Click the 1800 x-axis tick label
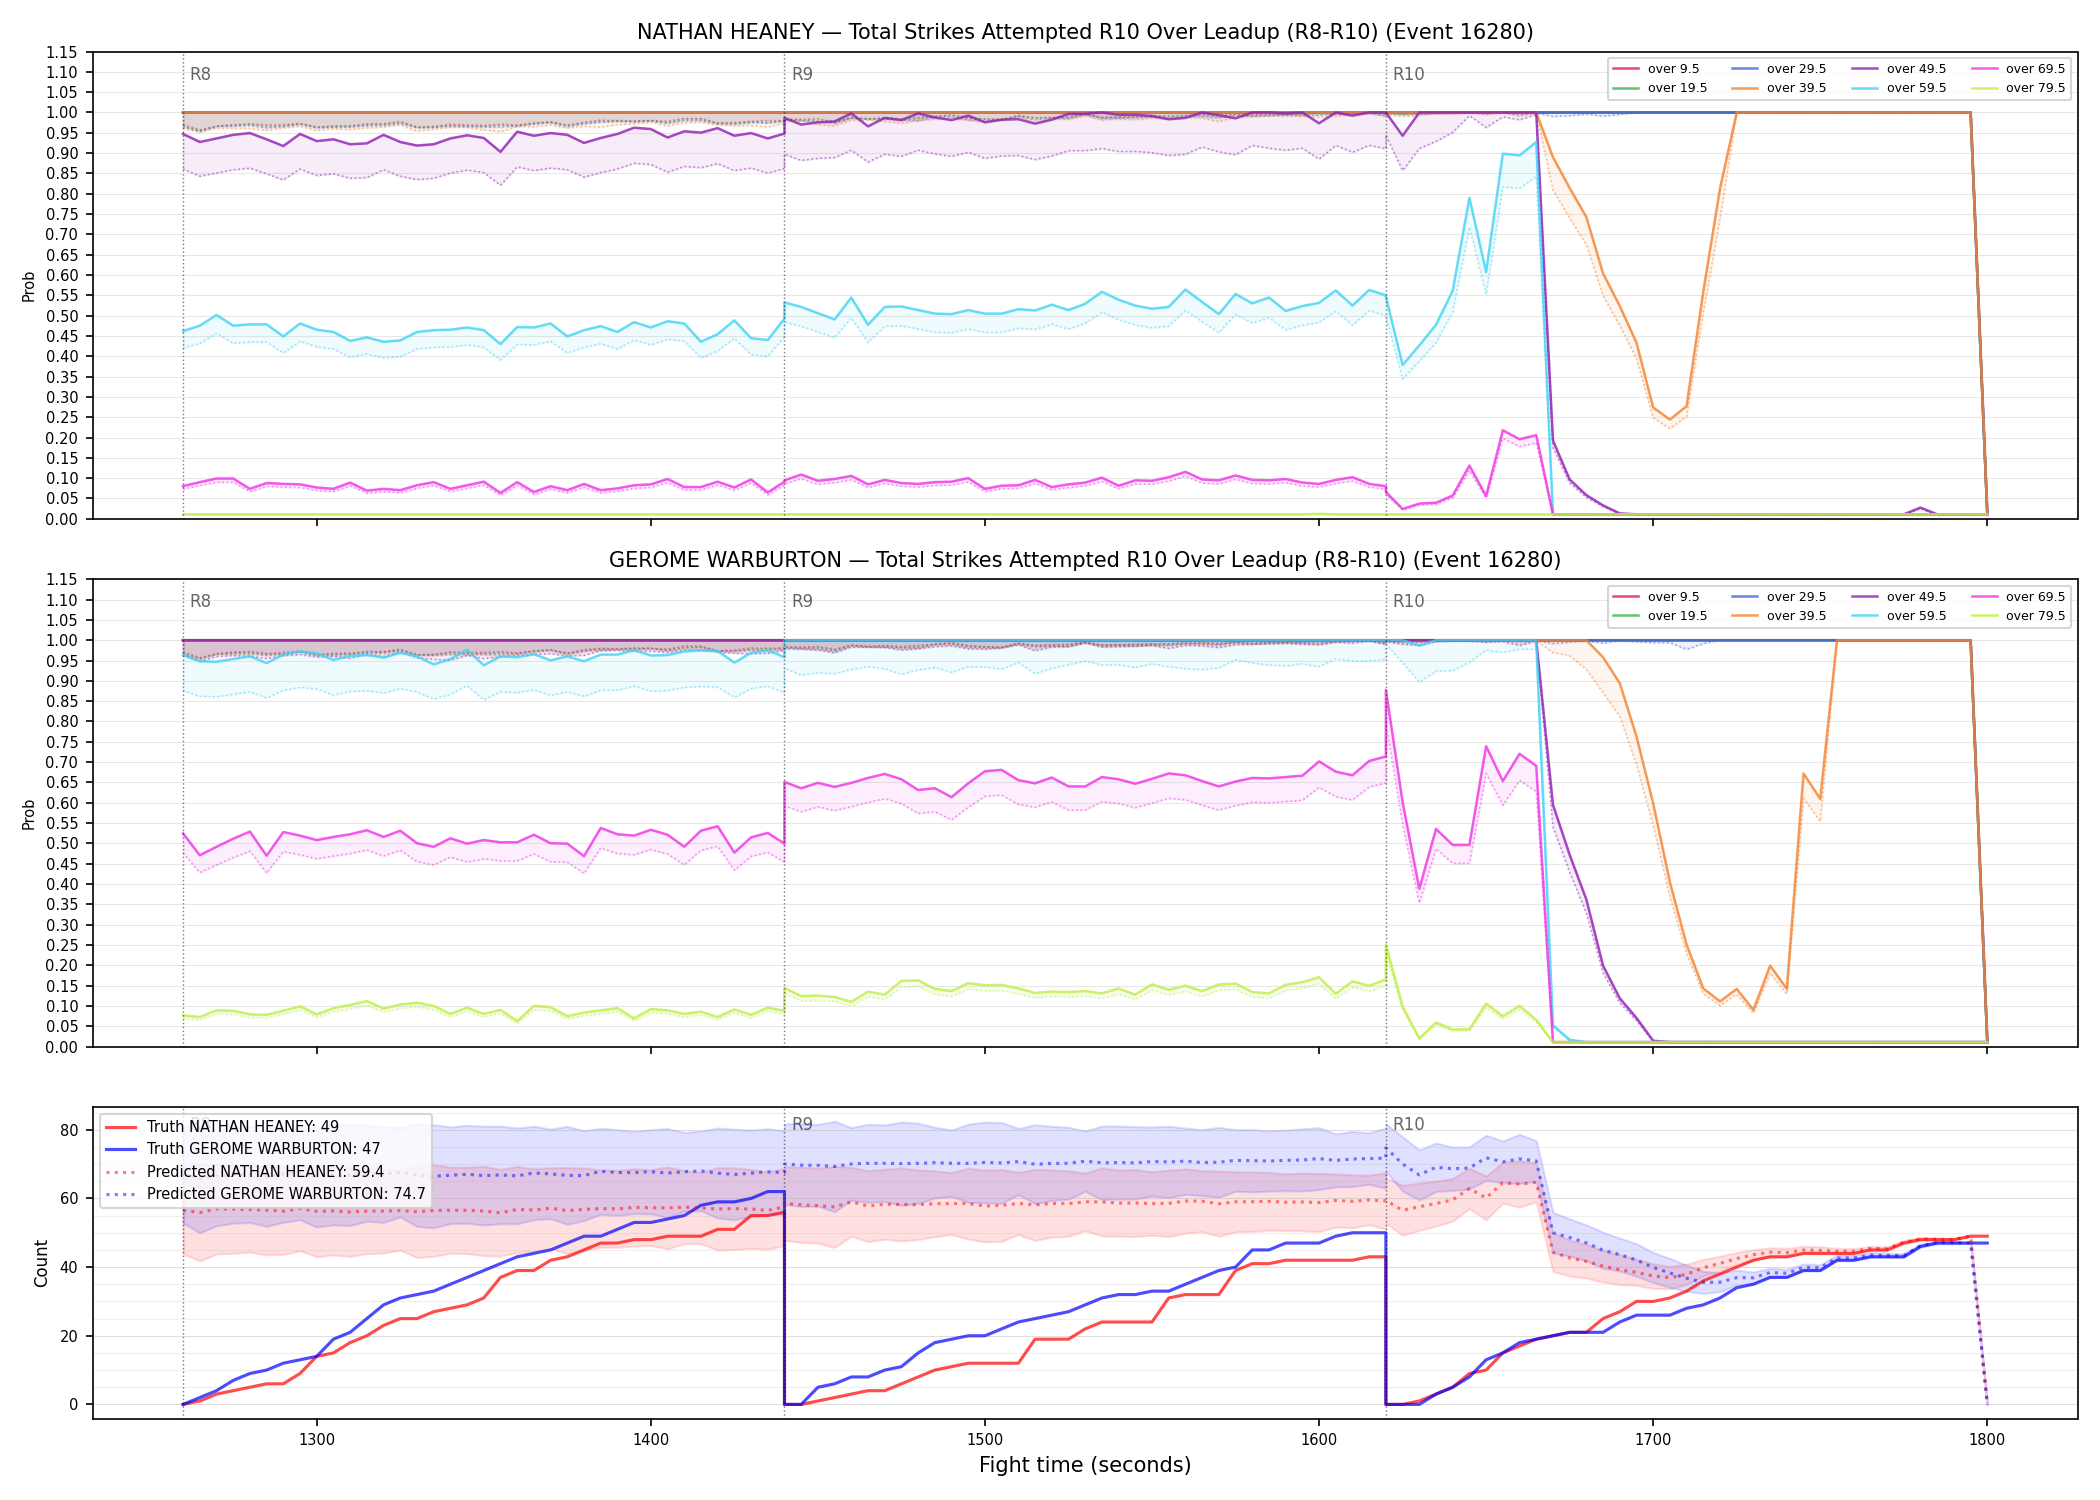This screenshot has height=1500, width=2100. 1987,1440
